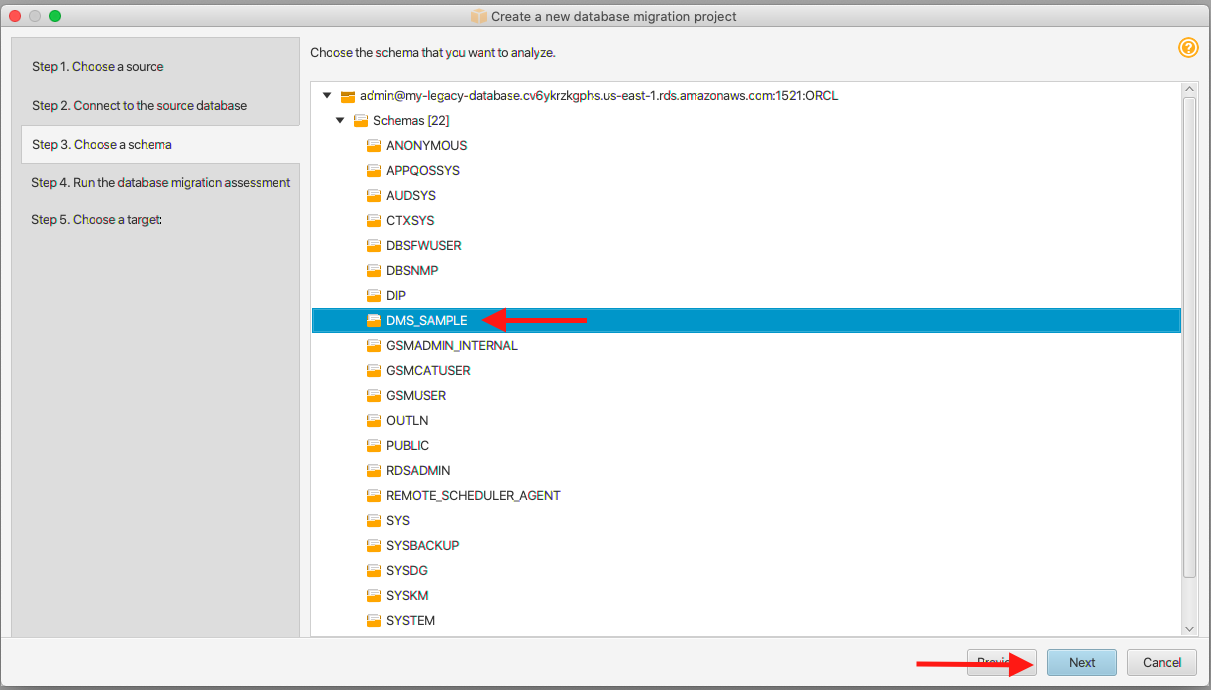Click the GSMCATUSER schema icon
Image resolution: width=1211 pixels, height=690 pixels.
pyautogui.click(x=374, y=371)
